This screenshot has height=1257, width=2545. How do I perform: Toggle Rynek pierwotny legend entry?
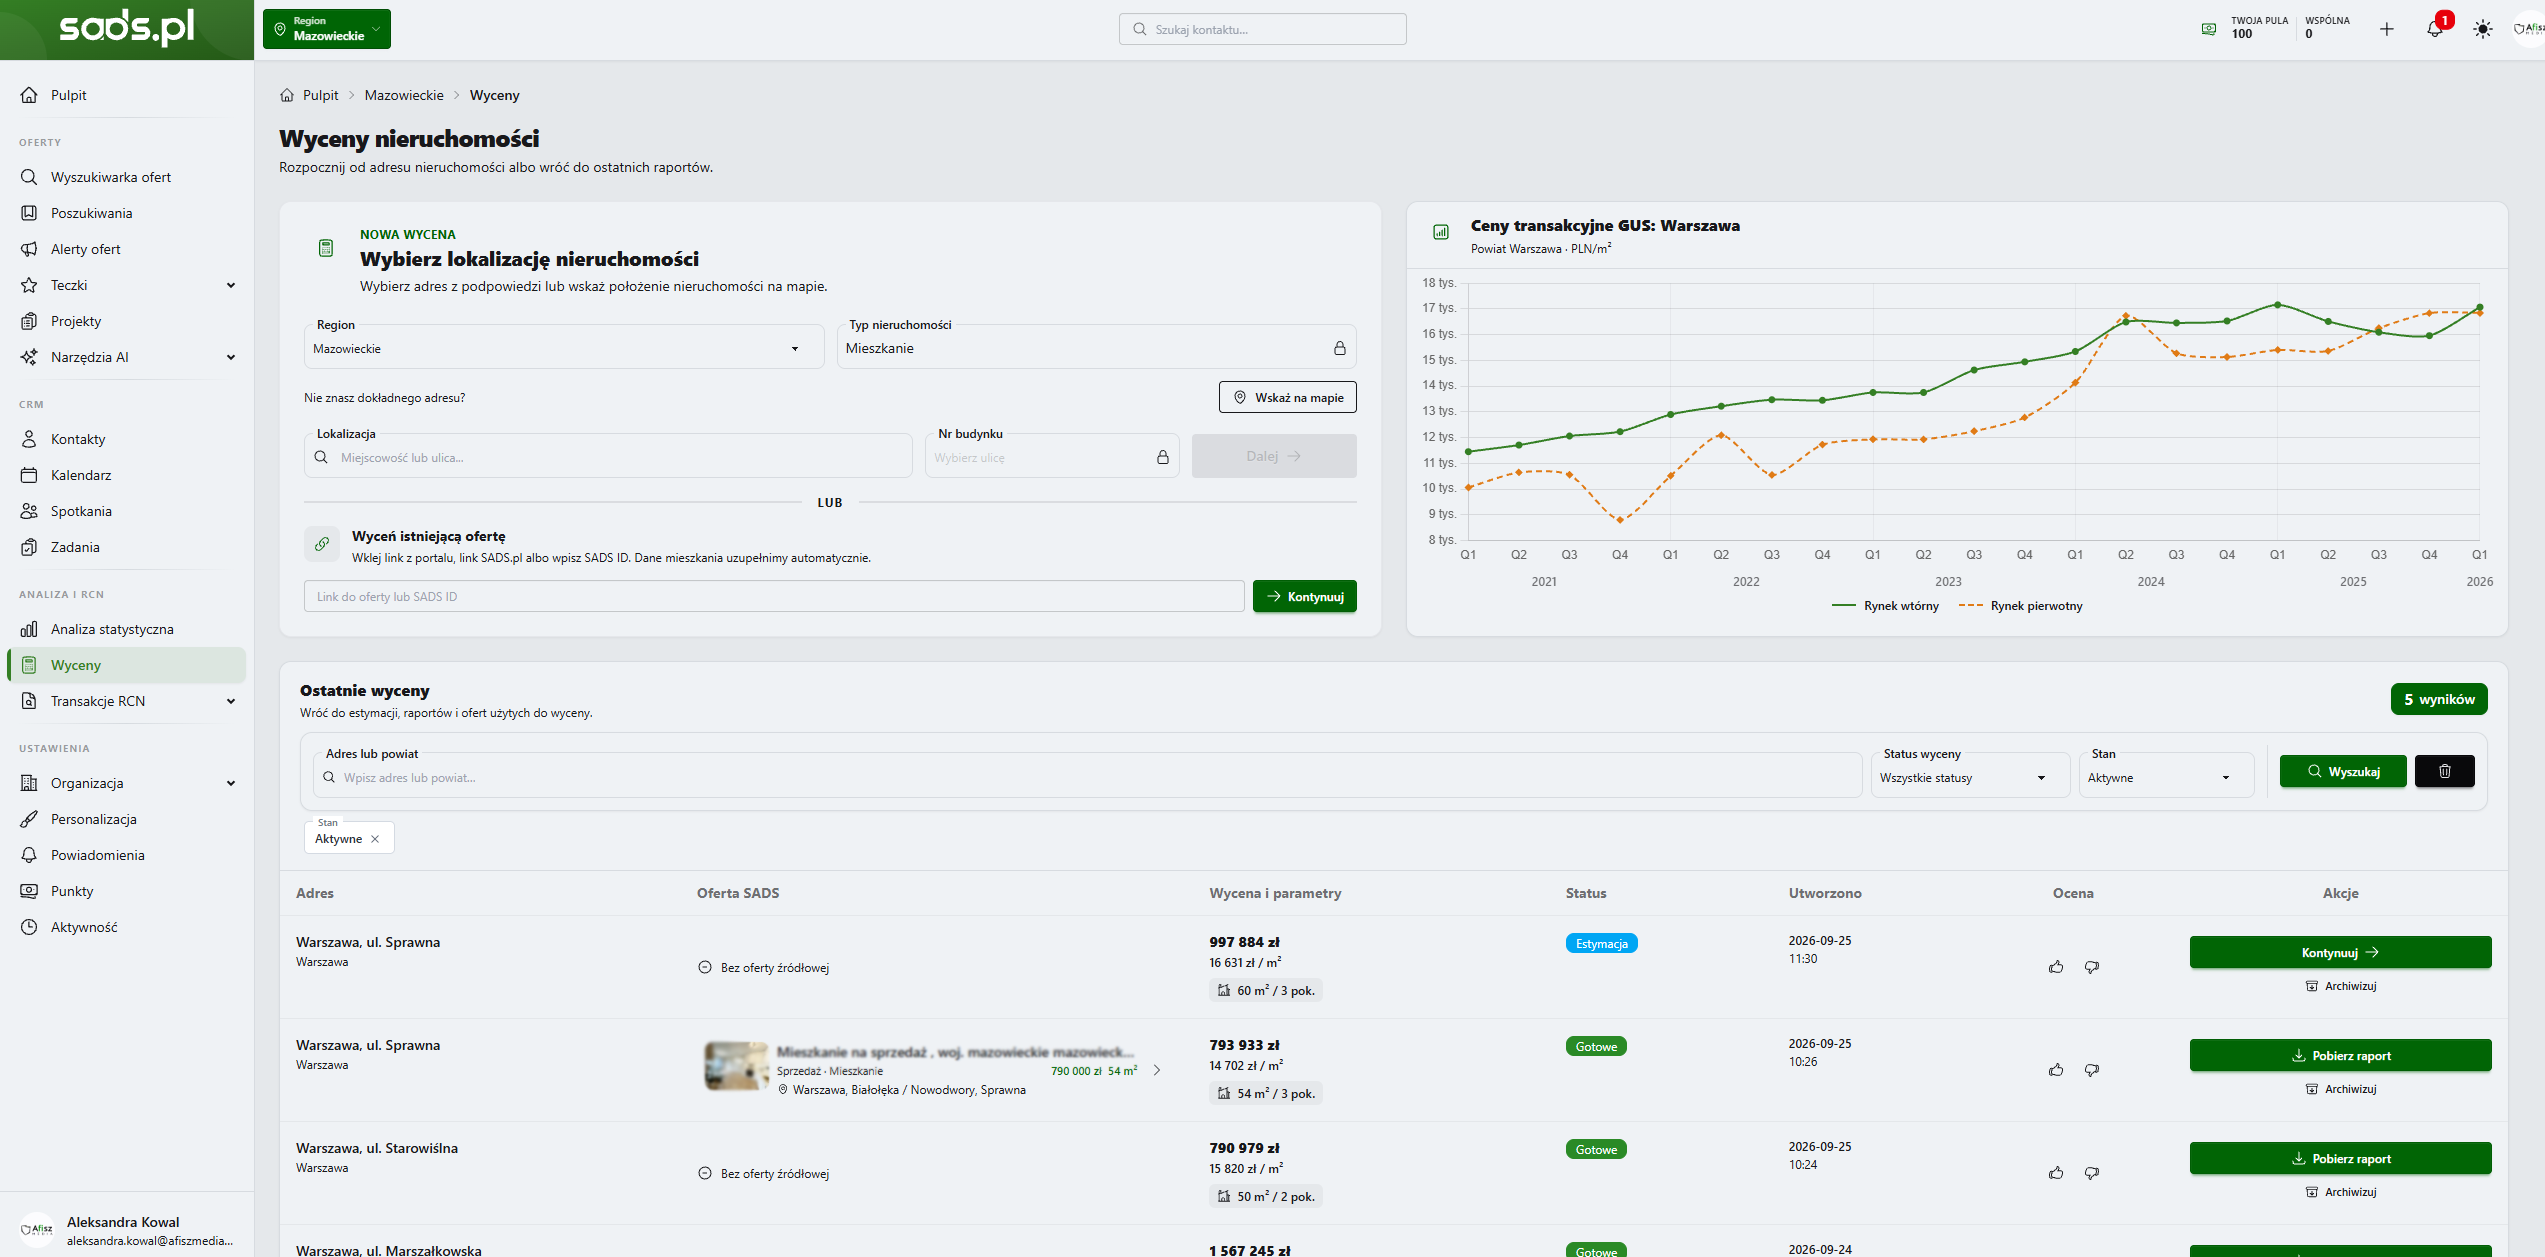[x=2020, y=606]
